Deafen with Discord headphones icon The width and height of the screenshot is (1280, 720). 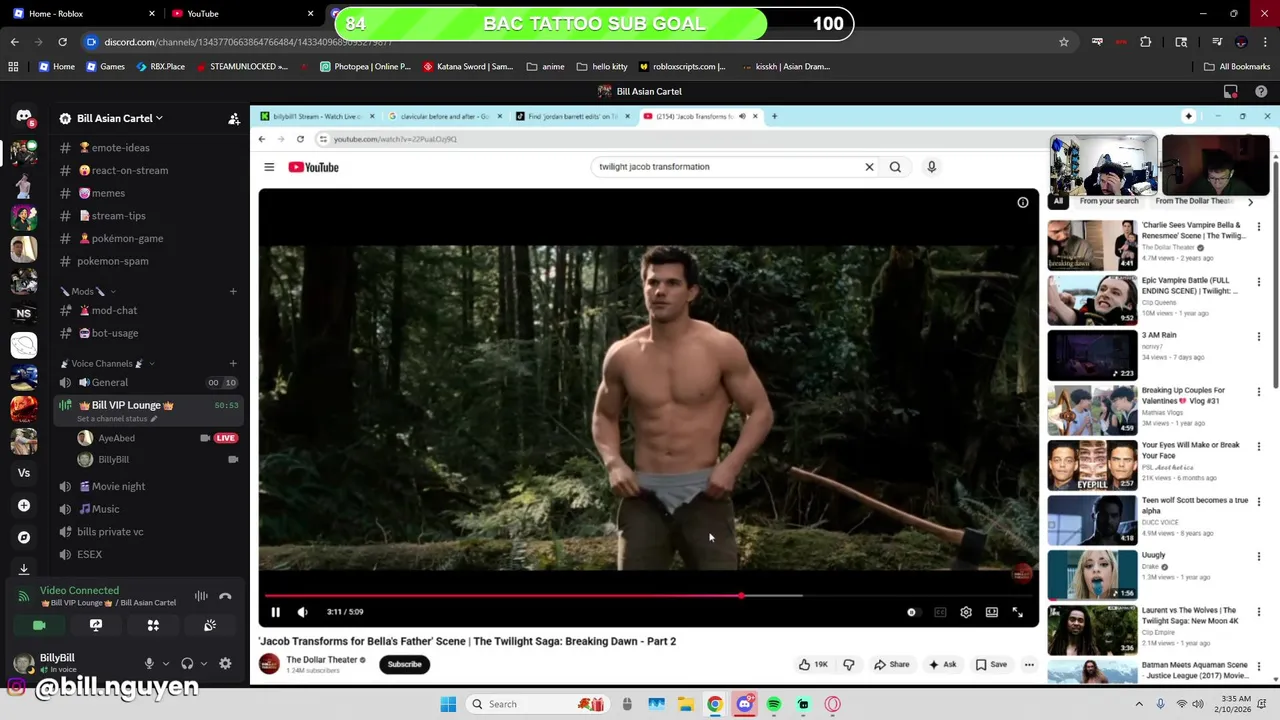[x=187, y=663]
